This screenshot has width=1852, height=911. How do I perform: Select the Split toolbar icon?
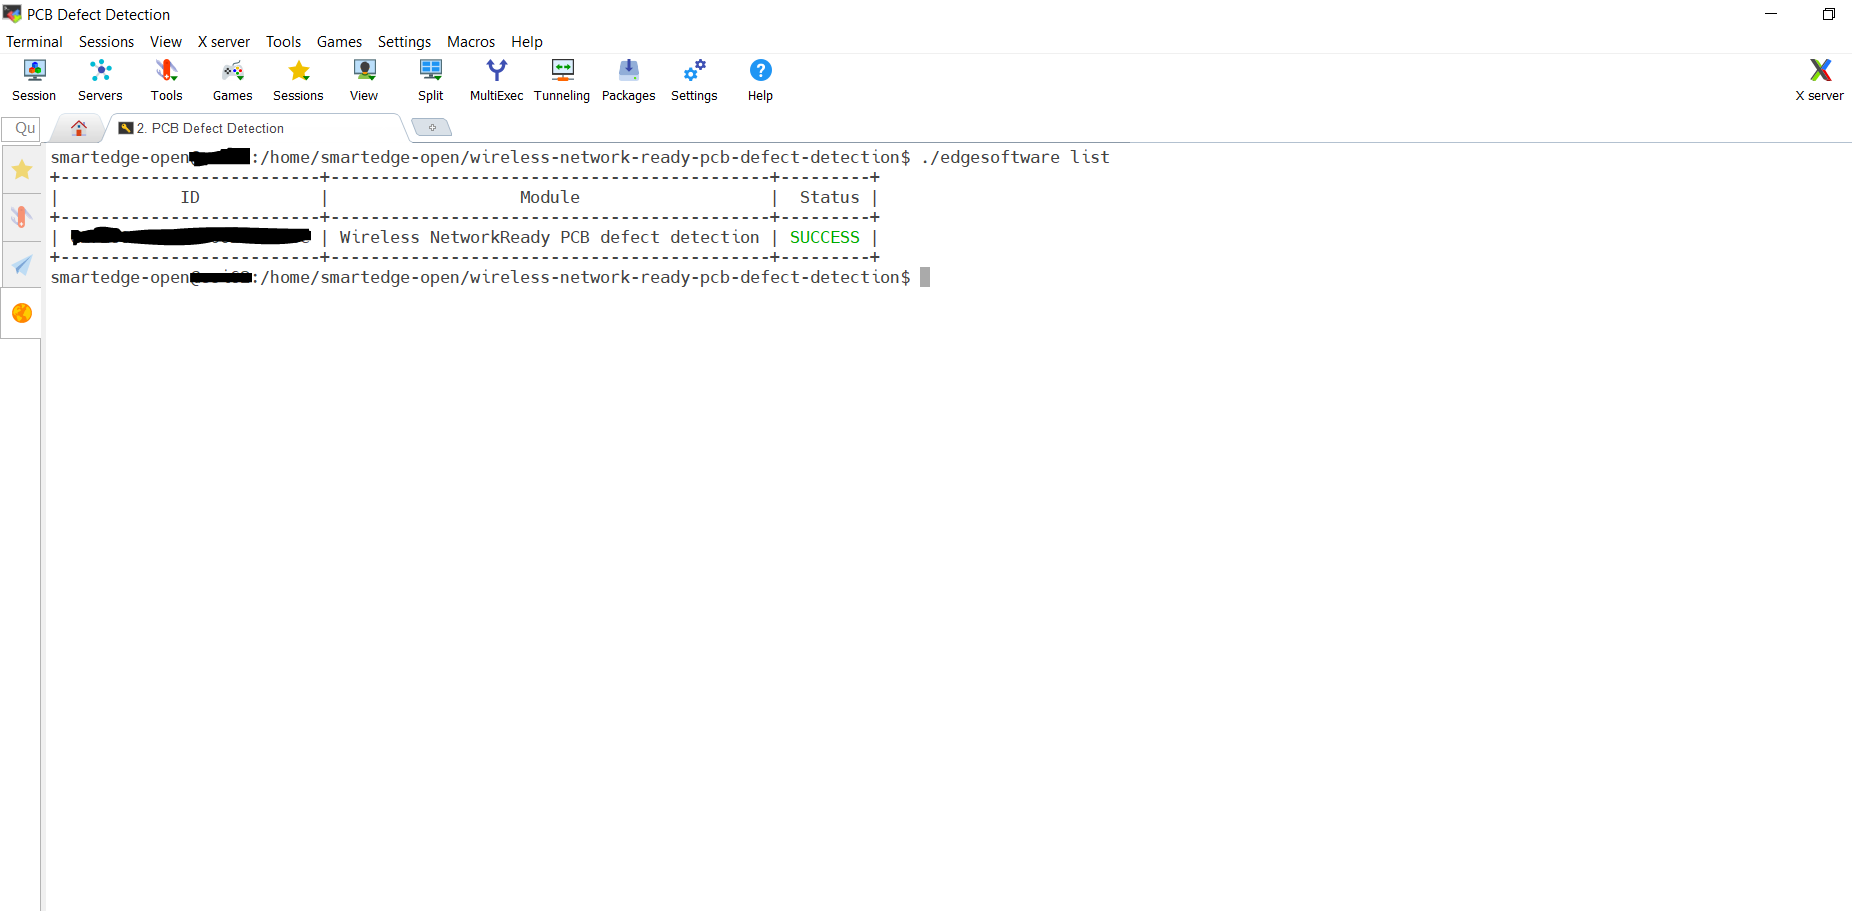point(430,80)
